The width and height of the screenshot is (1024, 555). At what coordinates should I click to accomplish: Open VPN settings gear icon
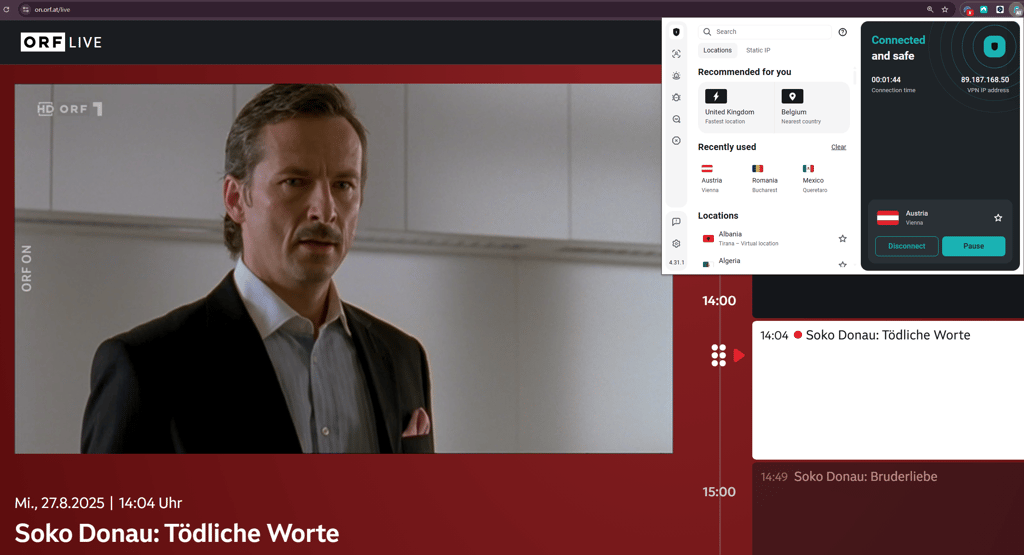click(x=676, y=244)
